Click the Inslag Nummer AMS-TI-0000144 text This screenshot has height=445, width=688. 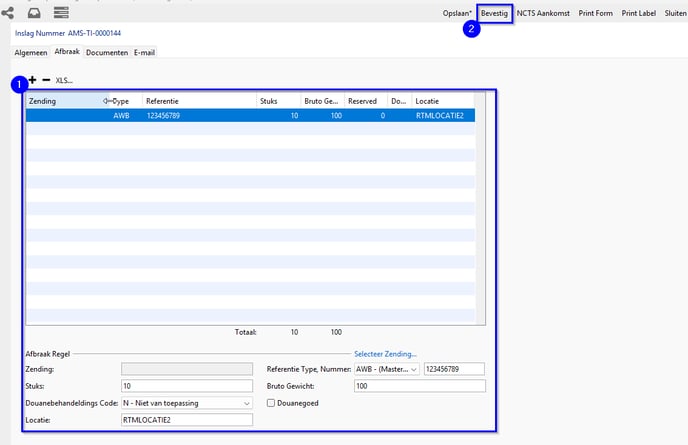(68, 33)
